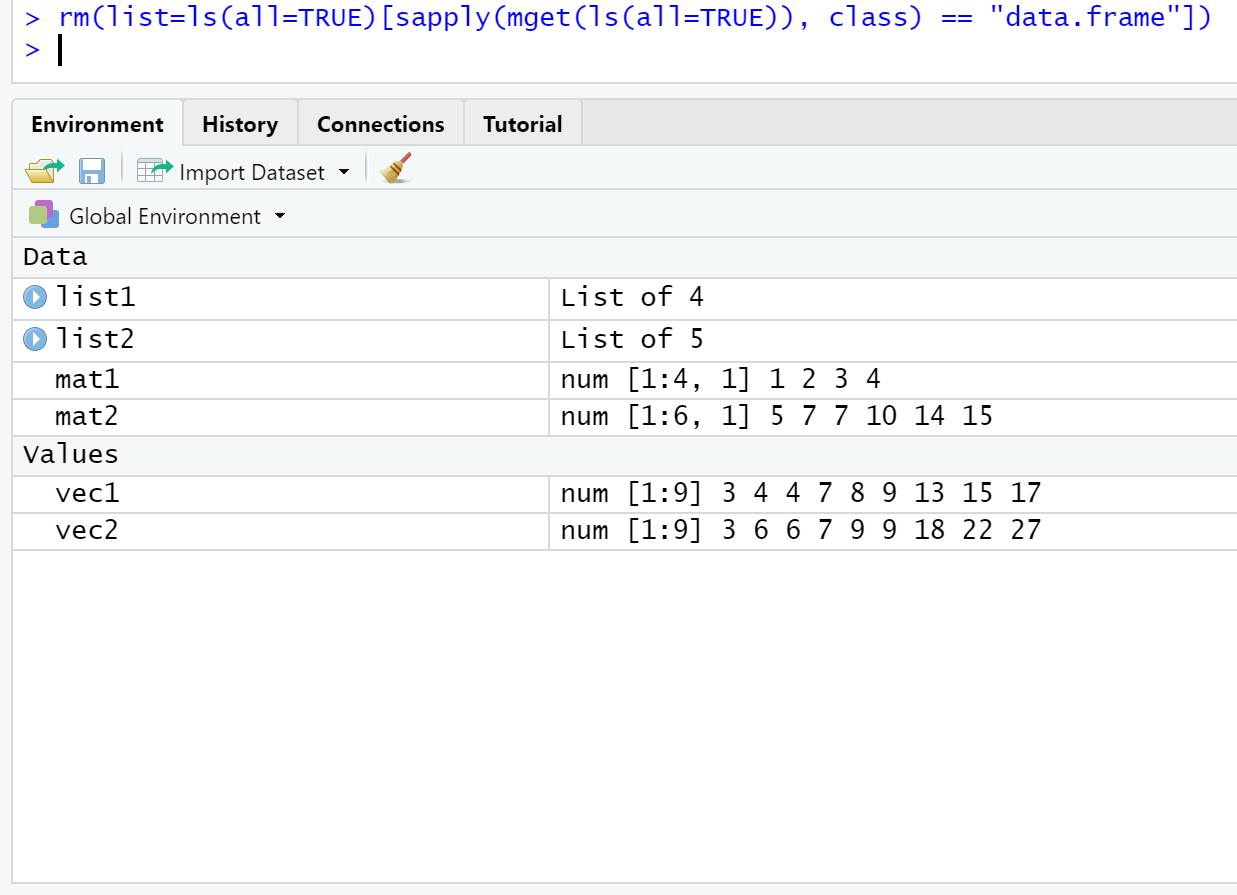This screenshot has height=895, width=1237.
Task: Click the load workspace folder icon
Action: pos(45,171)
